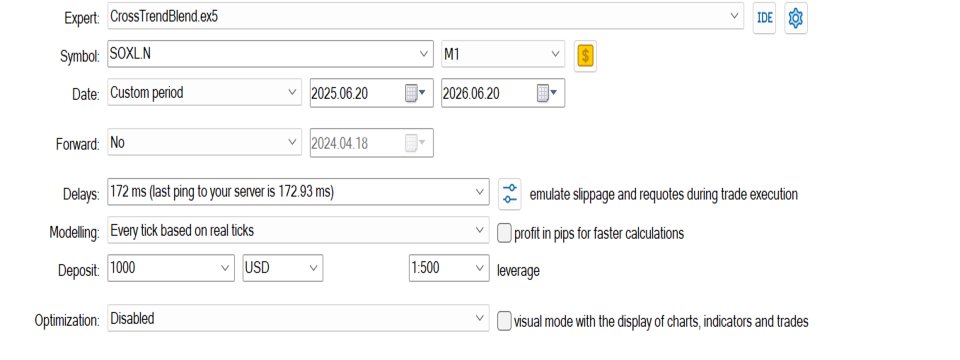Screen dimensions: 960x360
Task: Open the Forward mode dropdown
Action: tap(204, 142)
